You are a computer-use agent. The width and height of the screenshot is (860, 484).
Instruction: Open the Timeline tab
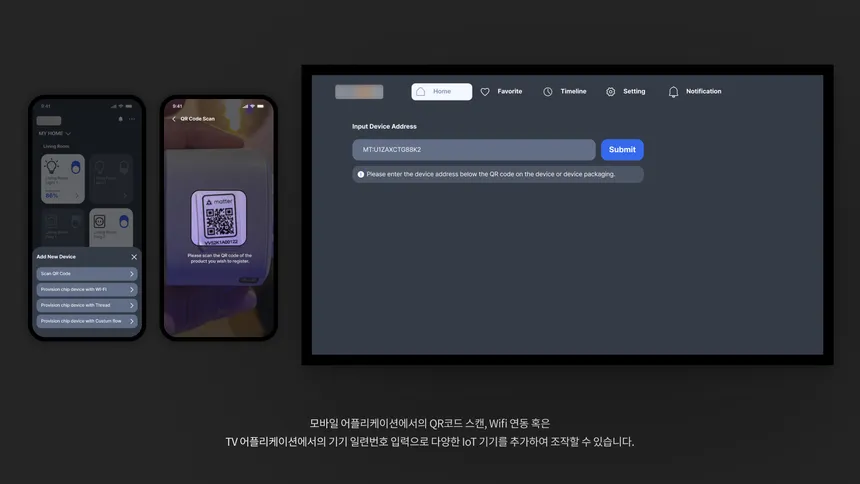tap(565, 92)
